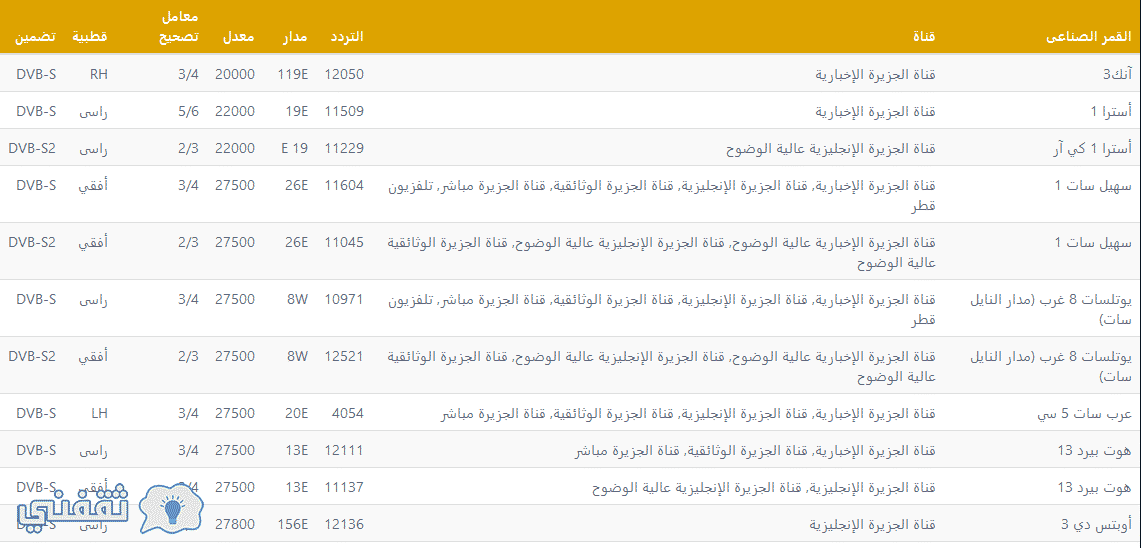Click the 'قطبية' column header

(x=90, y=37)
